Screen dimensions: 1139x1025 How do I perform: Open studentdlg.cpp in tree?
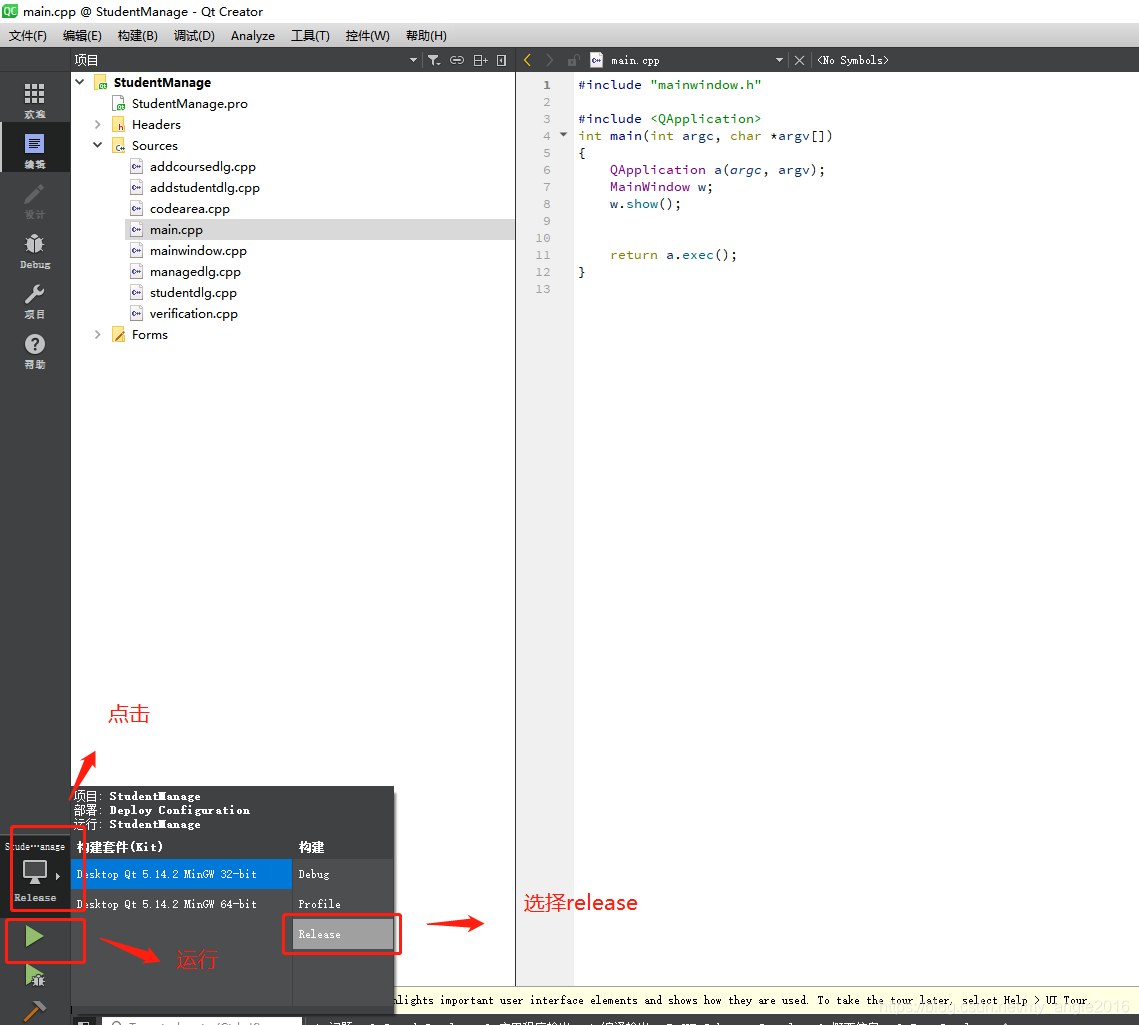coord(193,293)
